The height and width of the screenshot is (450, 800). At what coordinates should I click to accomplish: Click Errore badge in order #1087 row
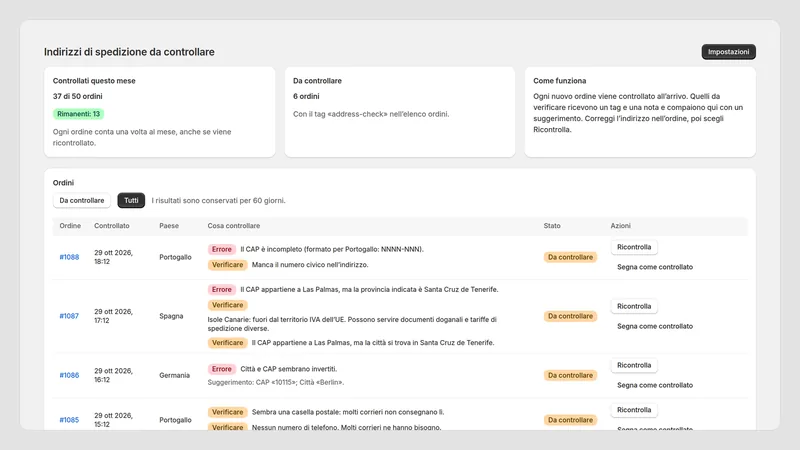click(x=221, y=289)
